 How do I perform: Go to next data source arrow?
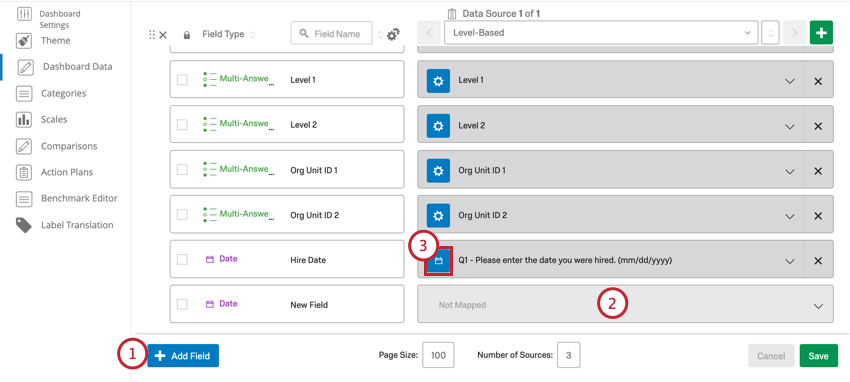coord(795,33)
